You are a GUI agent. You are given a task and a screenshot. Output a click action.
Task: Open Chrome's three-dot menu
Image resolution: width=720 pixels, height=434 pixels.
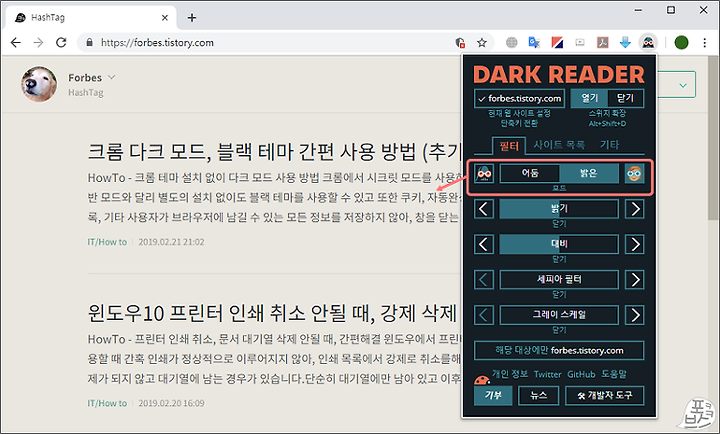pos(704,43)
